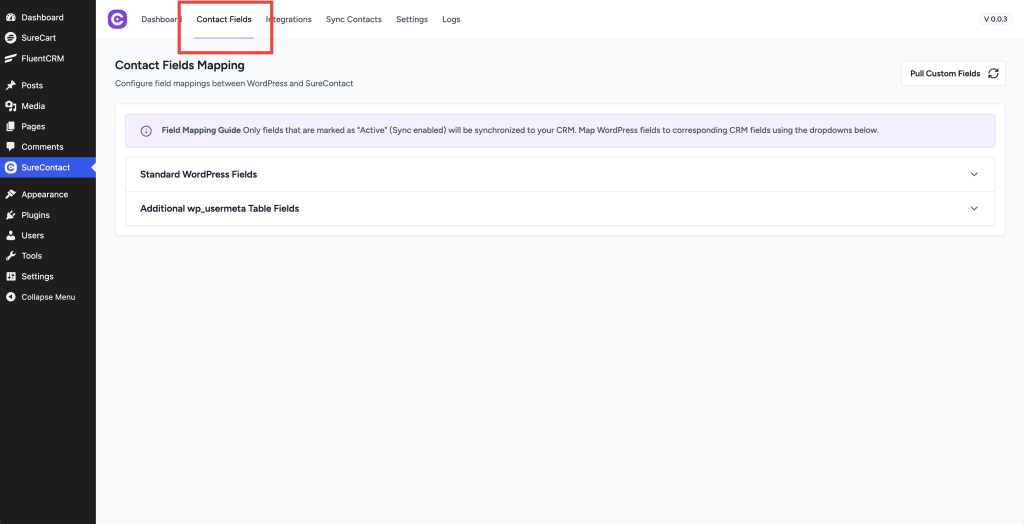Click the refresh icon on Pull Custom Fields
Screen dimensions: 1024x524
pos(993,73)
